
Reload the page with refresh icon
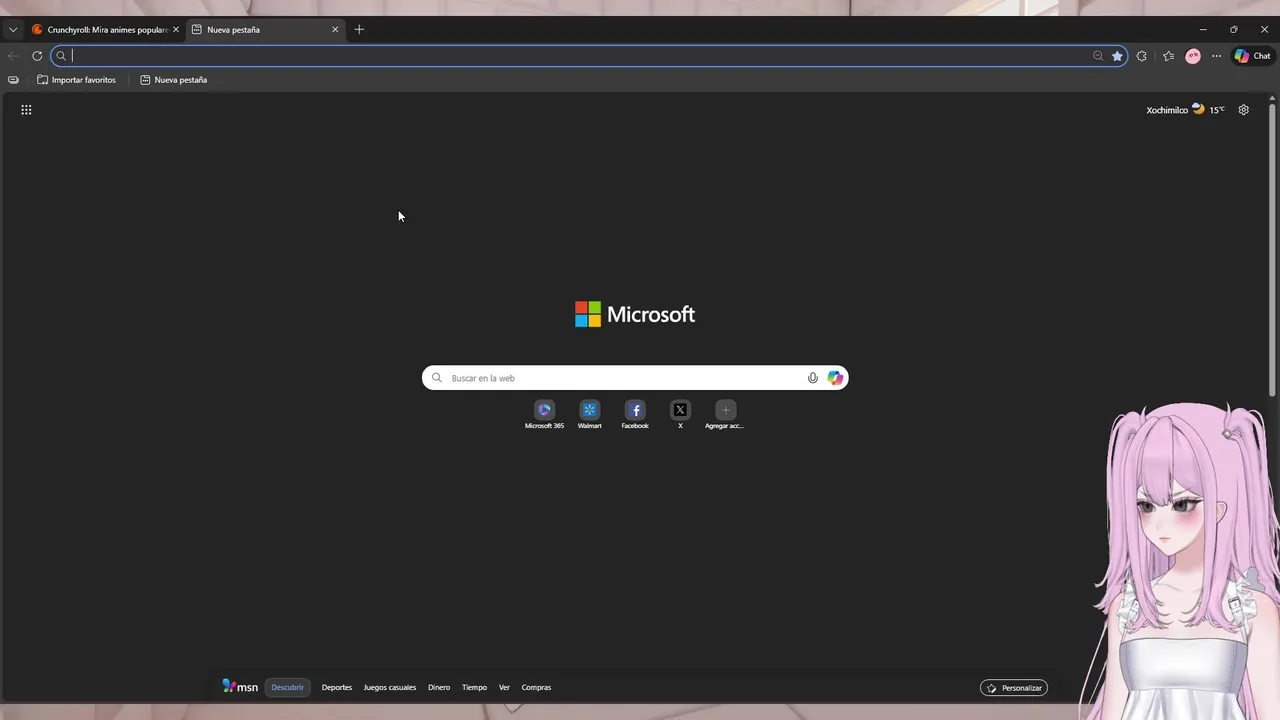pos(37,56)
